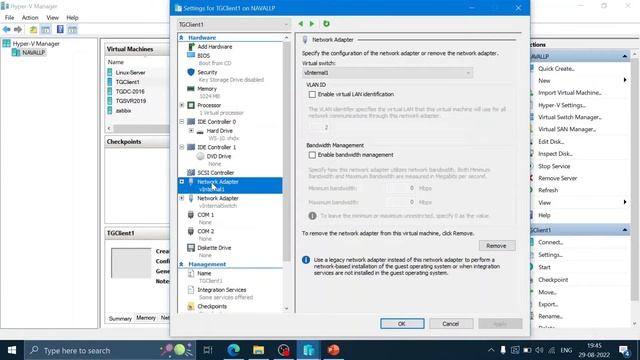Enable virtual LAN identification checkbox
Image resolution: width=640 pixels, height=360 pixels.
click(x=312, y=94)
